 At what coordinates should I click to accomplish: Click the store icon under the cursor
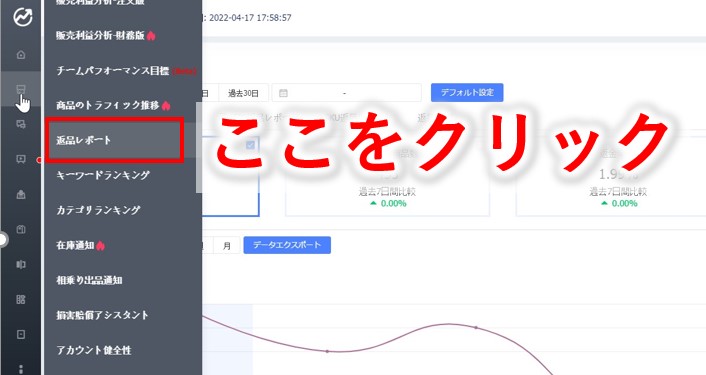point(21,89)
